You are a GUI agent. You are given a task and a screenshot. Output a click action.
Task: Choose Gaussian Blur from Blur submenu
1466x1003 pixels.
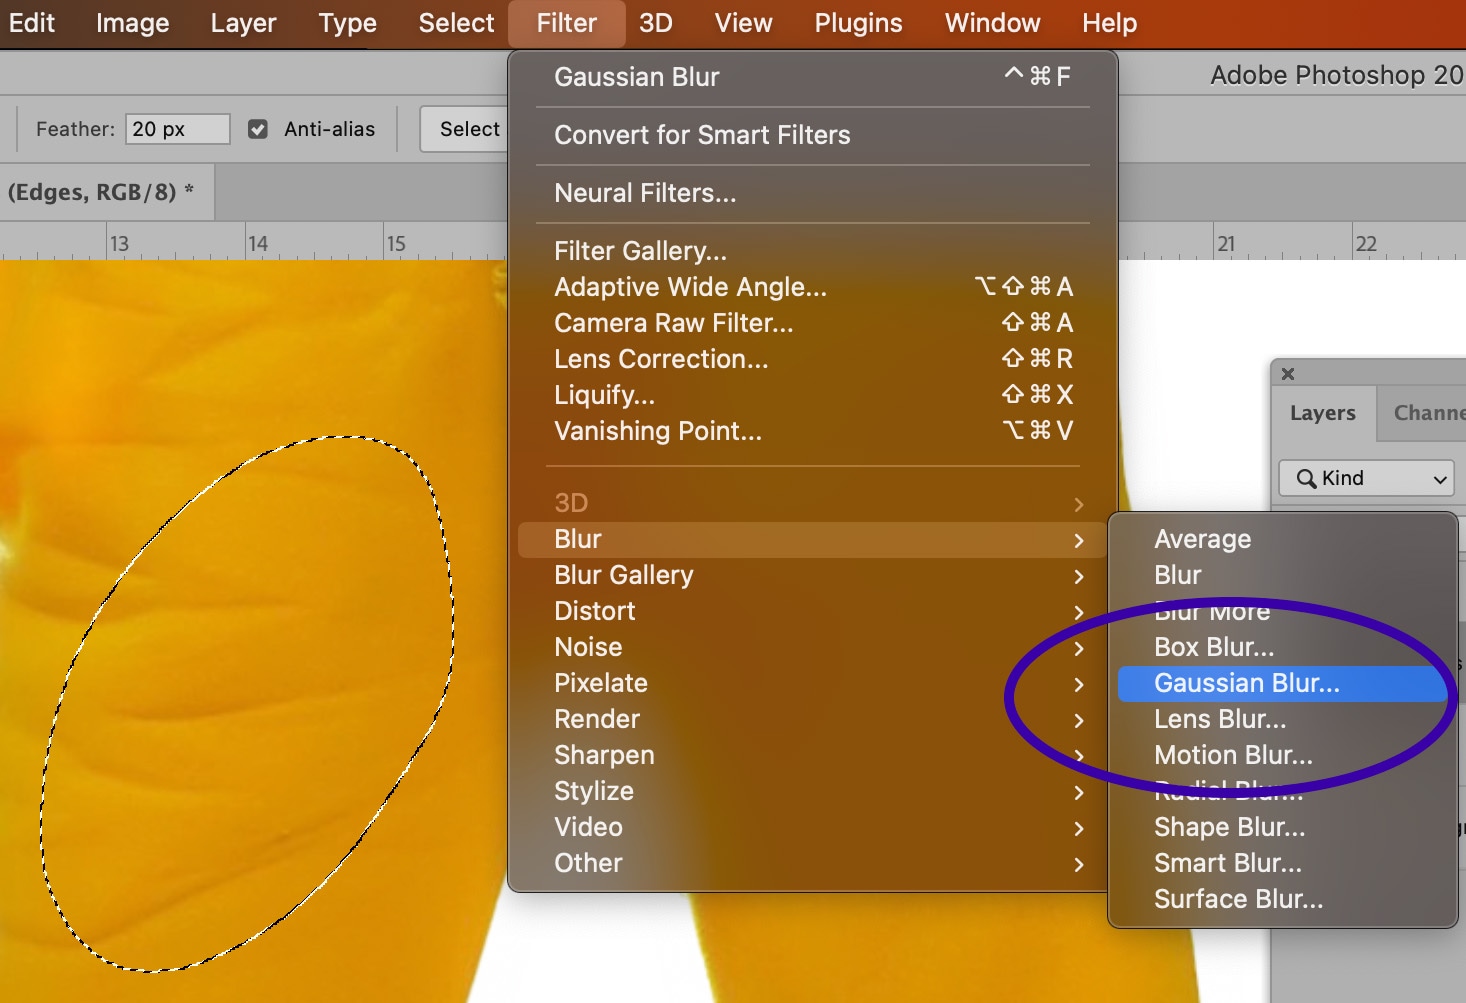[x=1246, y=683]
